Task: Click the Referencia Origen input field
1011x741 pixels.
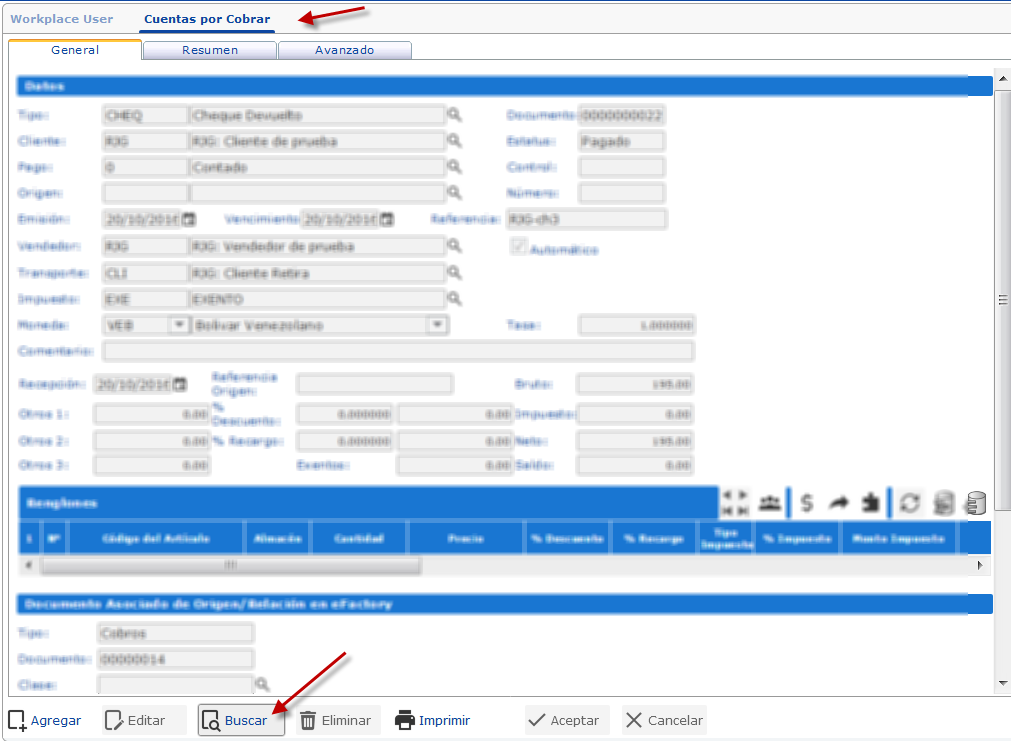Action: (x=375, y=384)
